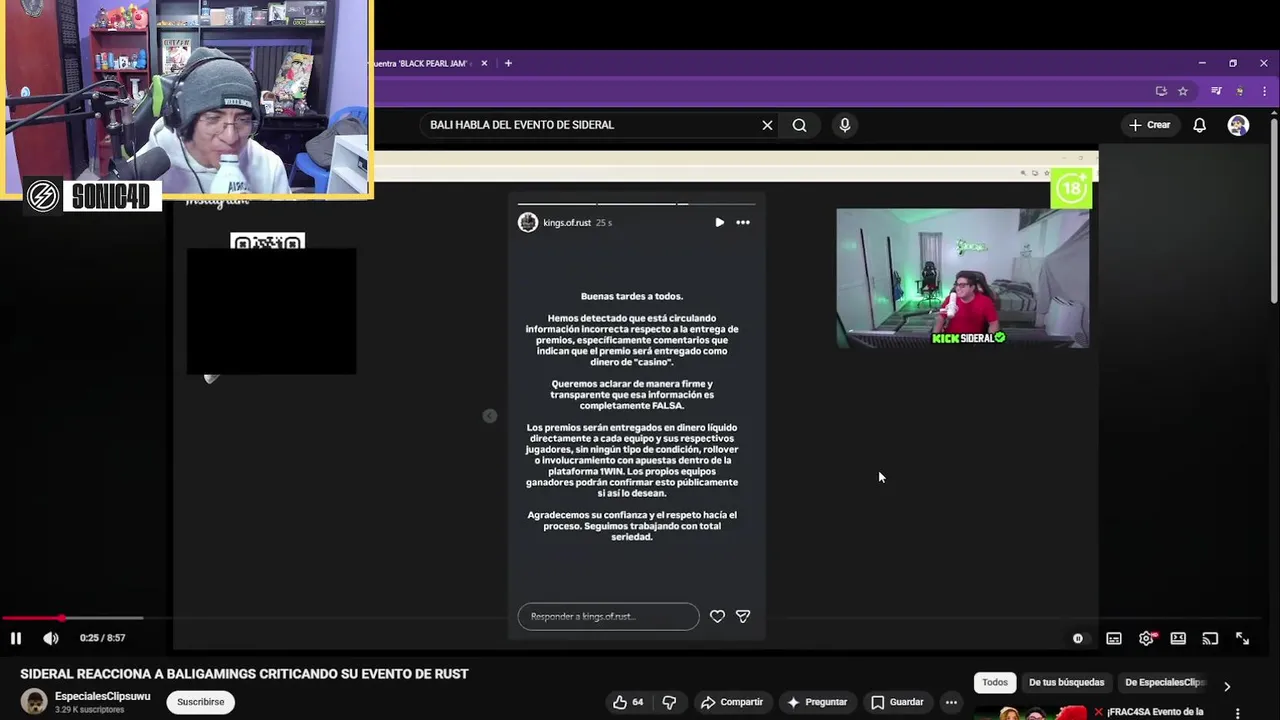Click the video title text
Viewport: 1280px width, 720px height.
pos(244,674)
